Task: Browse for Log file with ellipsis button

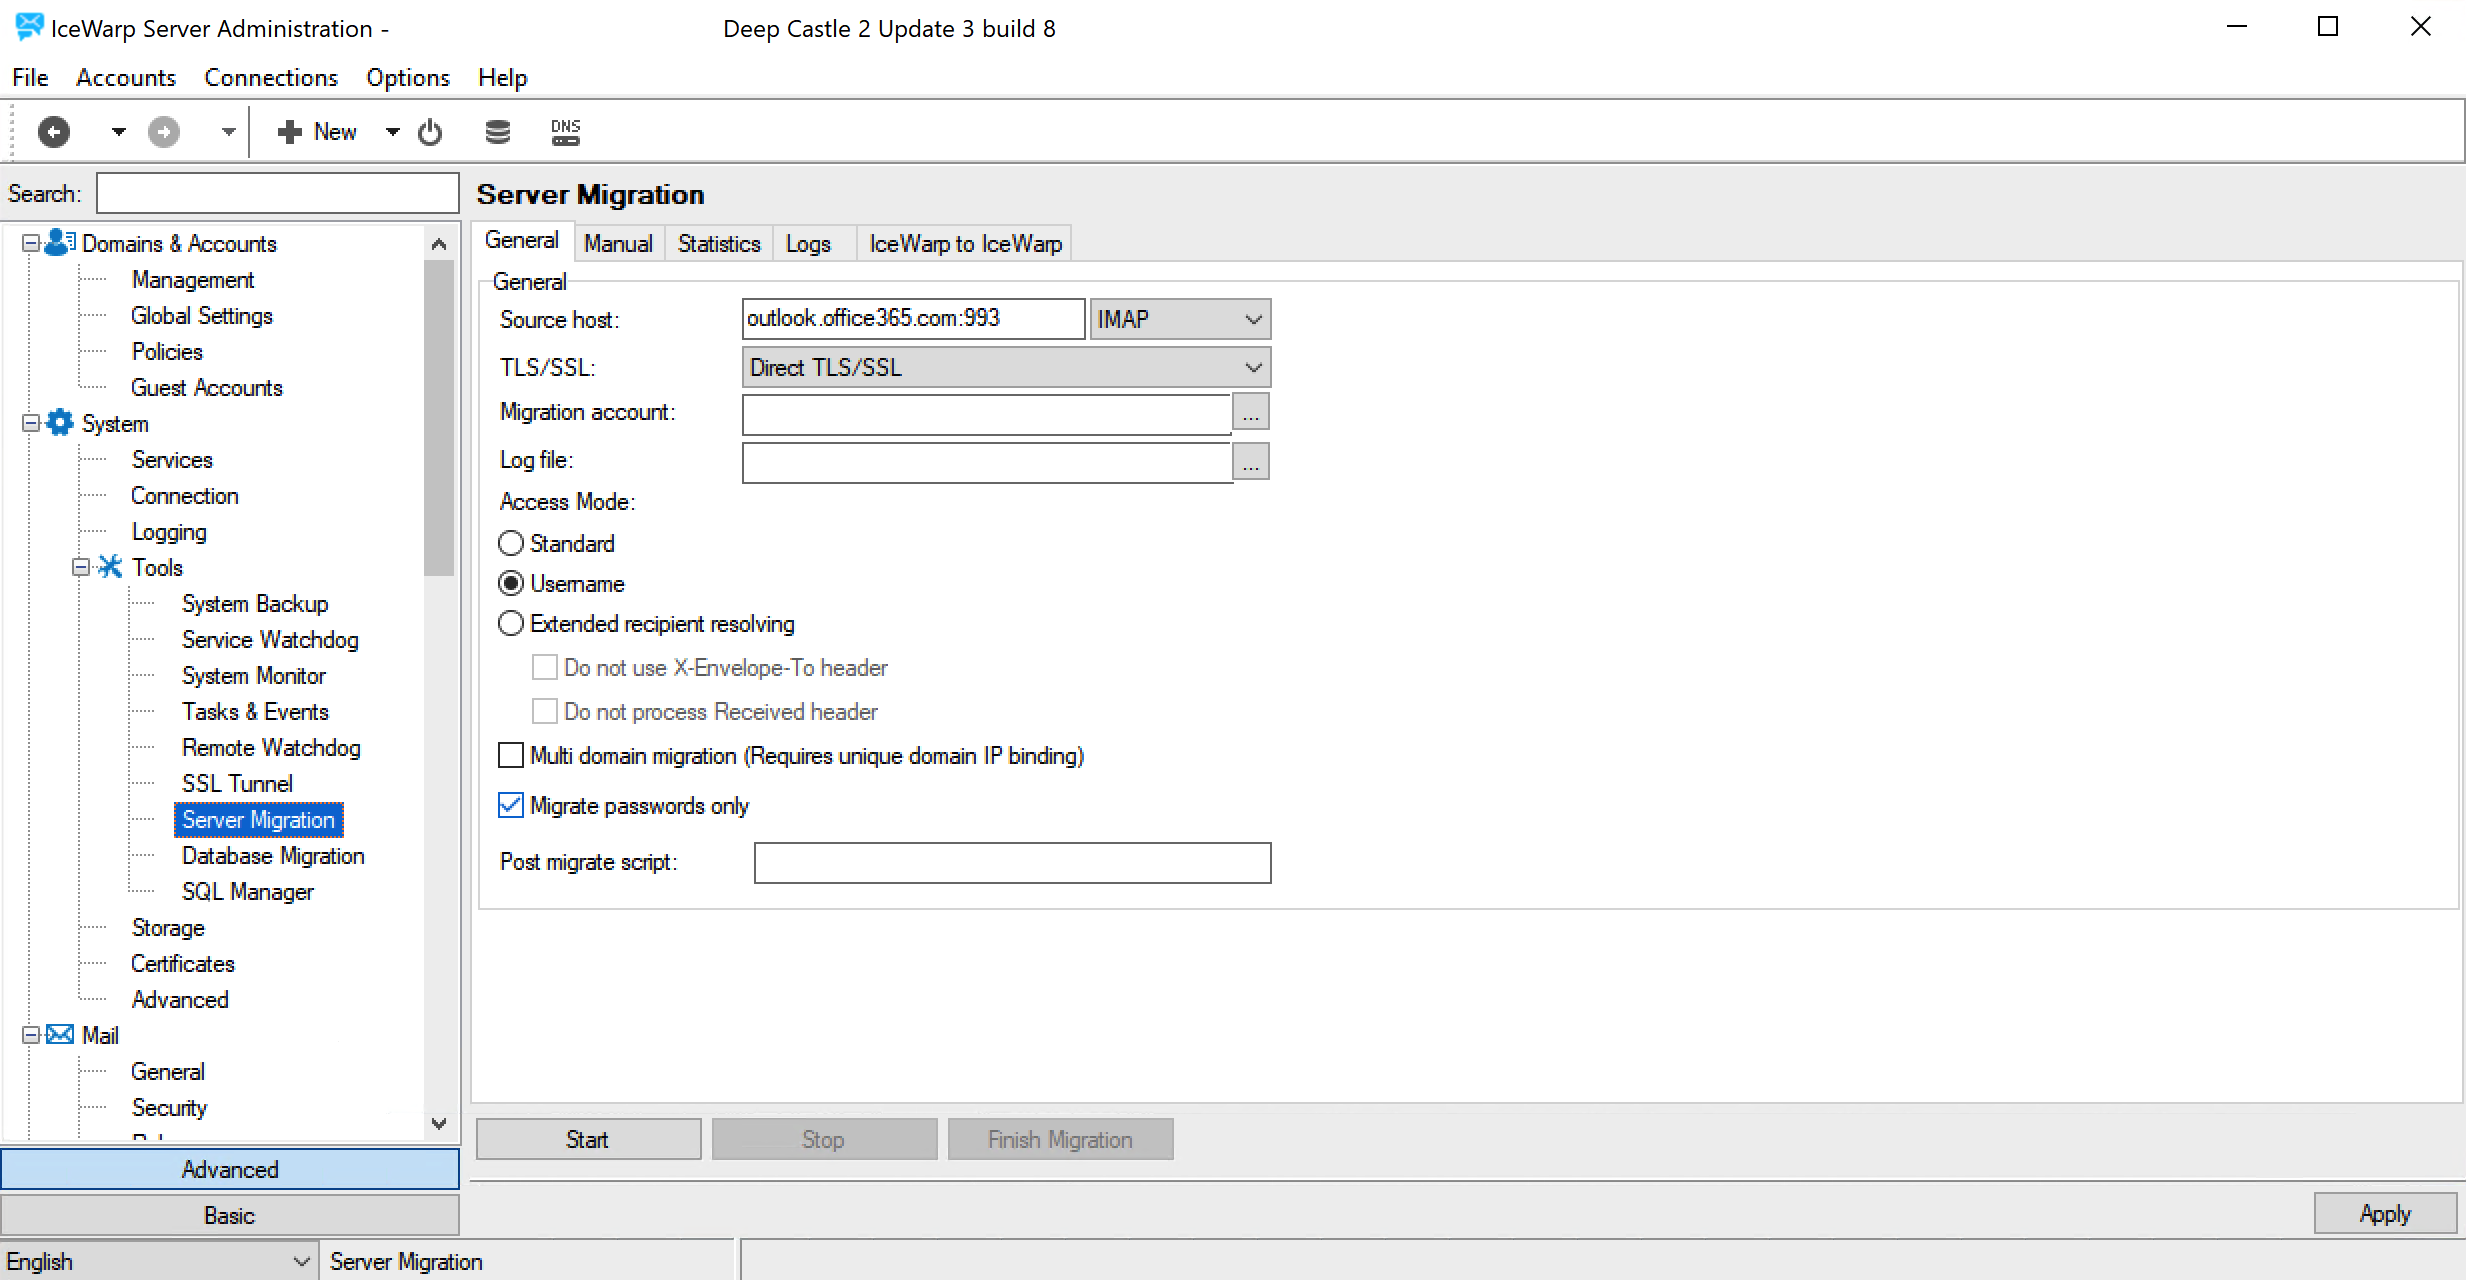Action: 1251,461
